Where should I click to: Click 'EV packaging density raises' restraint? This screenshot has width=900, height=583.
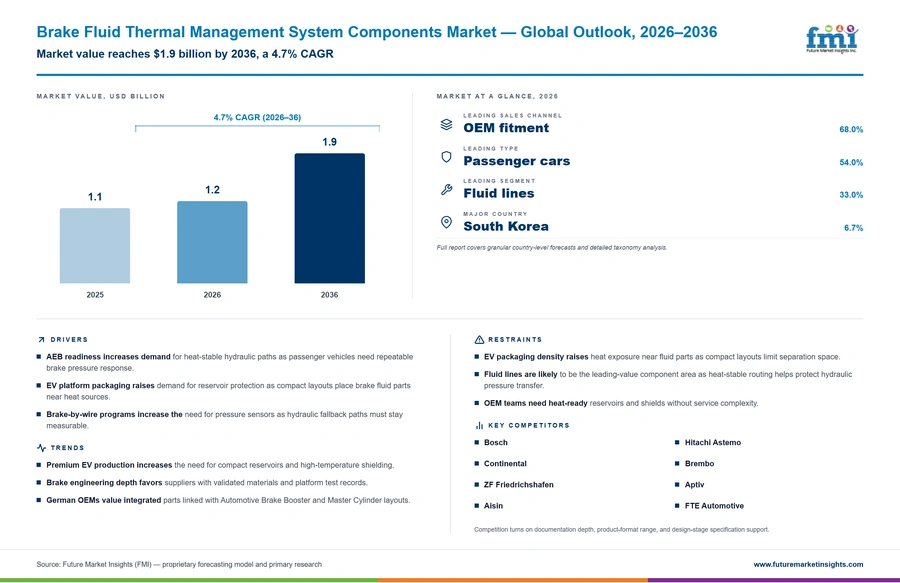click(x=536, y=357)
